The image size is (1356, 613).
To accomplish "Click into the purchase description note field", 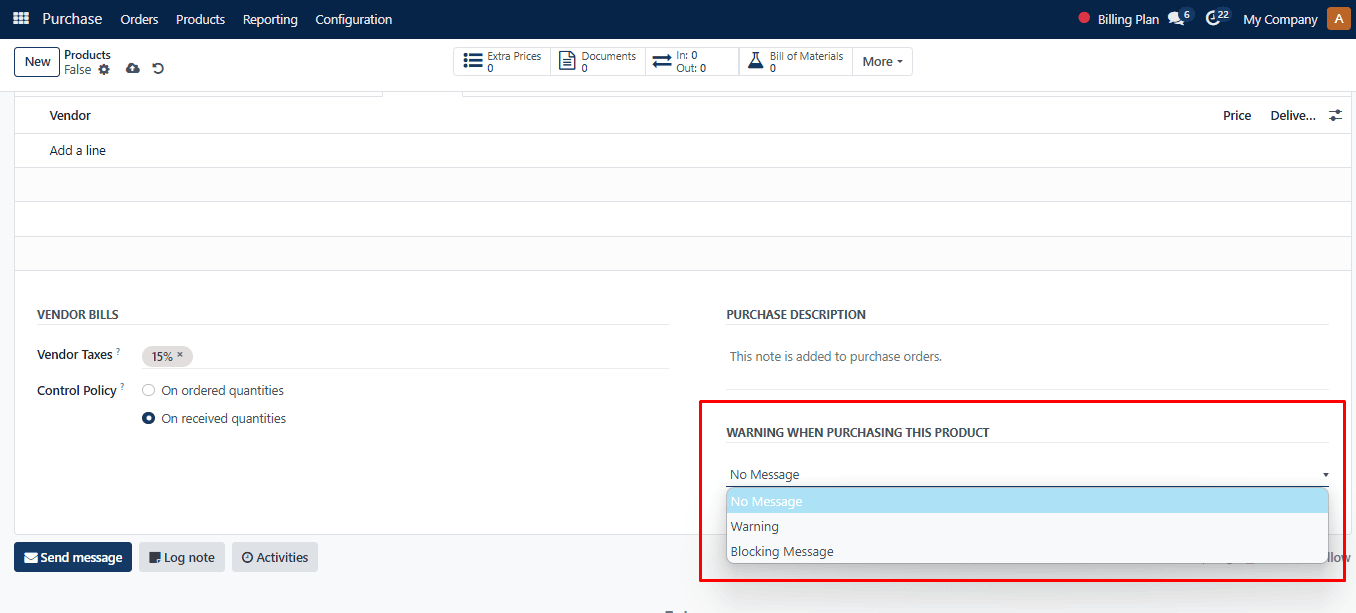I will [x=1027, y=357].
